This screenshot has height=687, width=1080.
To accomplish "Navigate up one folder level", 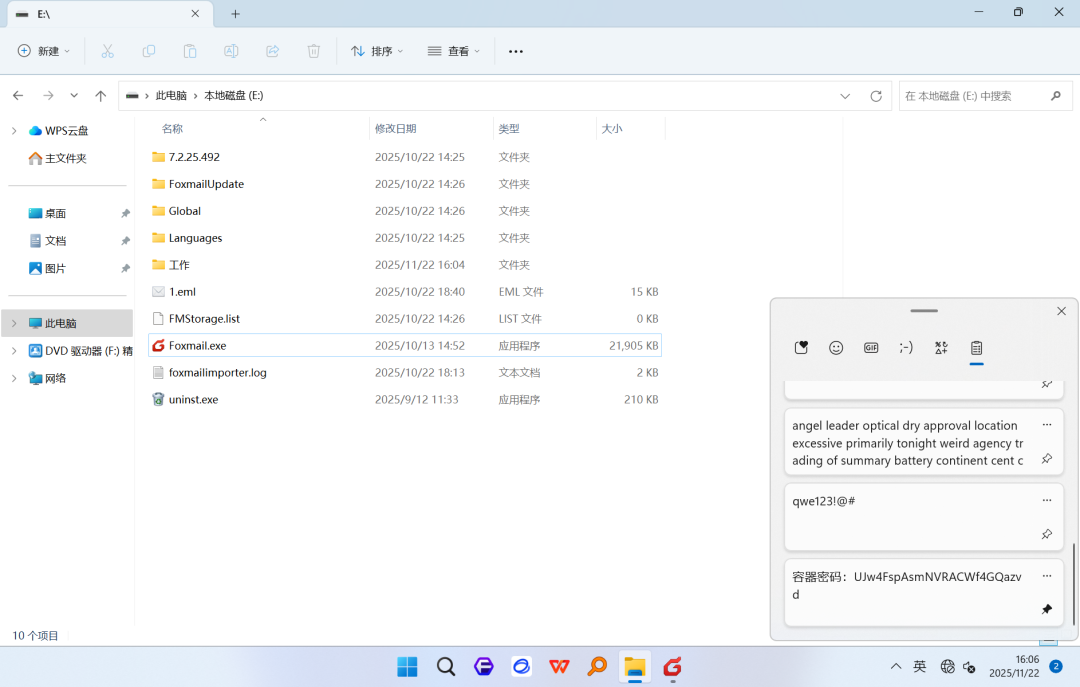I will [101, 96].
